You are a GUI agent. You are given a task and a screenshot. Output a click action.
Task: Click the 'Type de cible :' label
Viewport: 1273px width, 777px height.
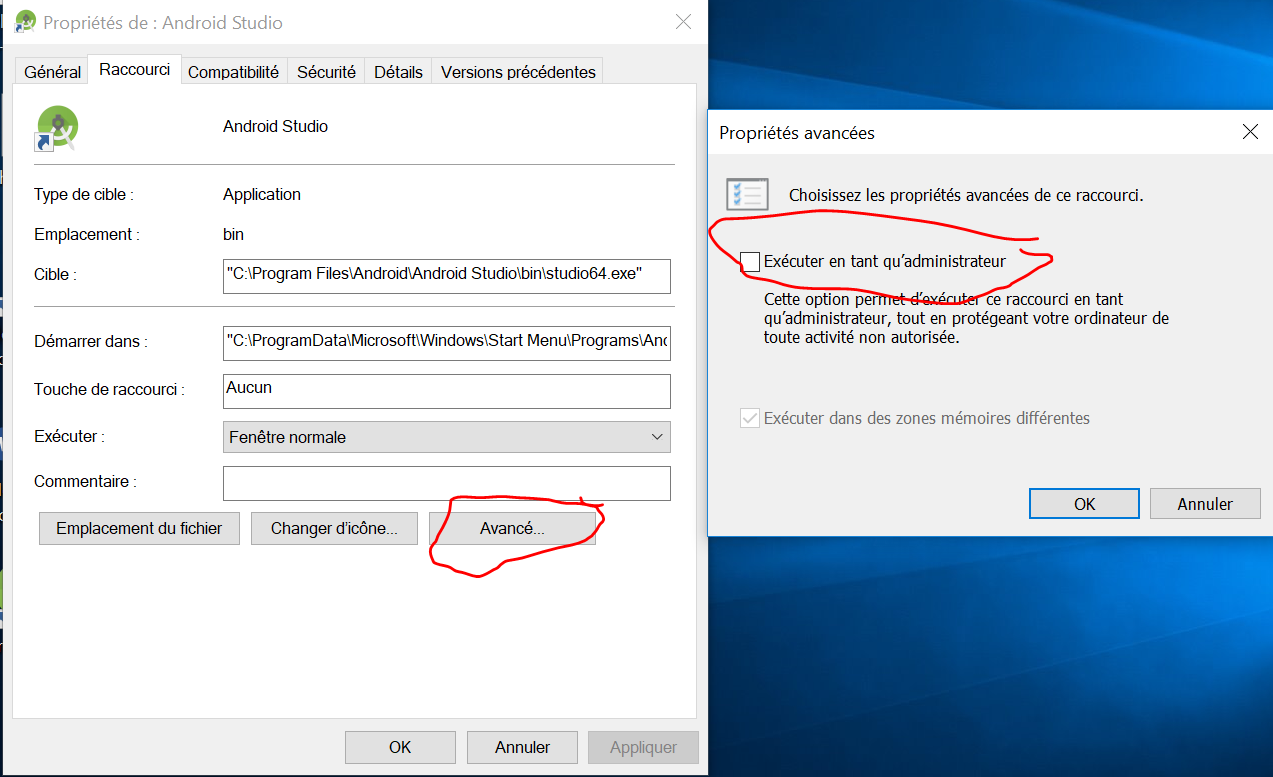tap(84, 194)
